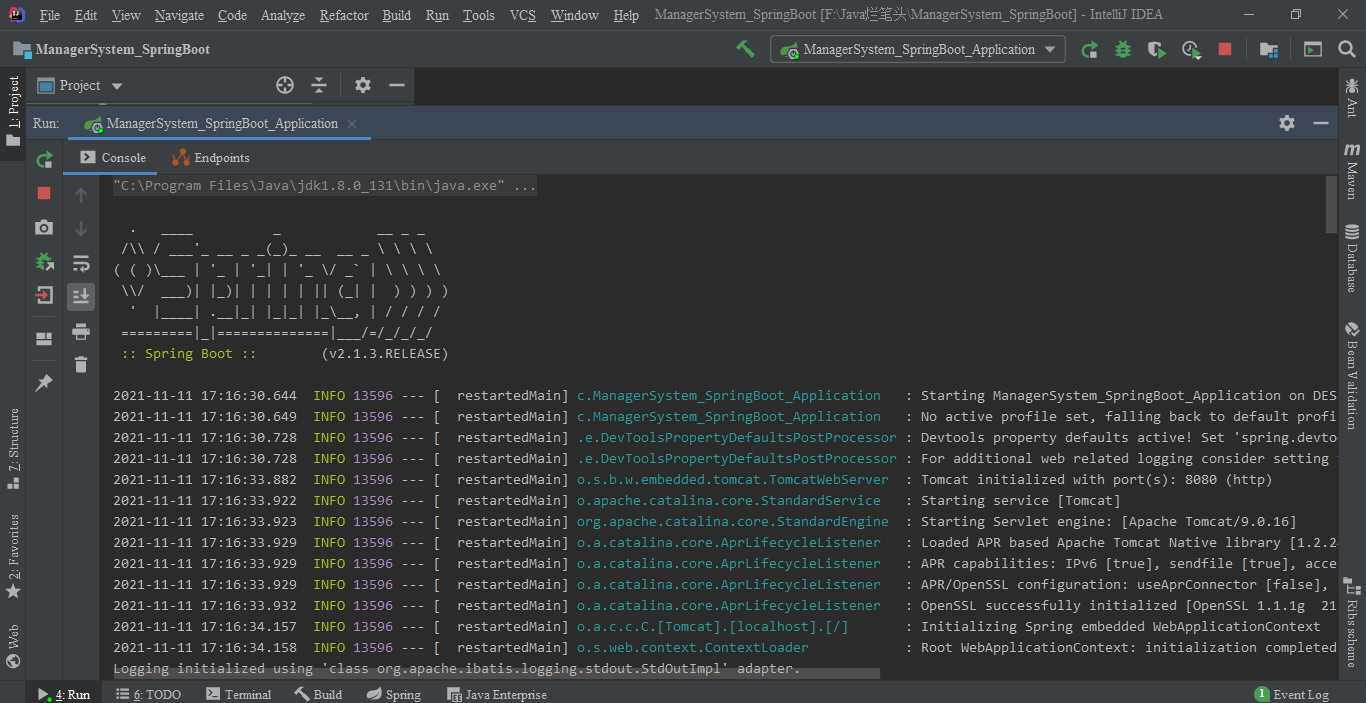
Task: Open the Tools menu
Action: 479,15
